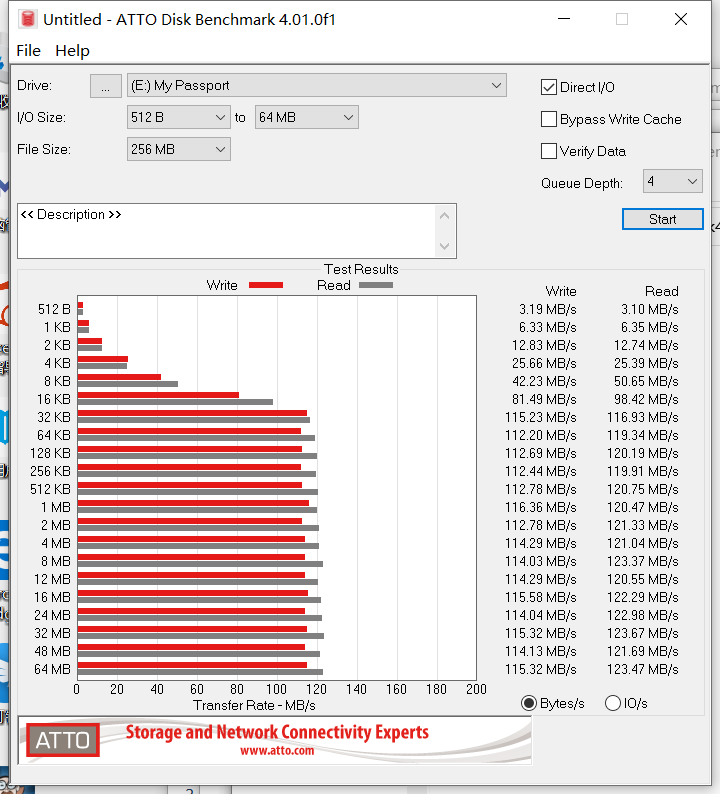This screenshot has width=720, height=794.
Task: Click the ATTO logo in the banner
Action: click(x=64, y=741)
